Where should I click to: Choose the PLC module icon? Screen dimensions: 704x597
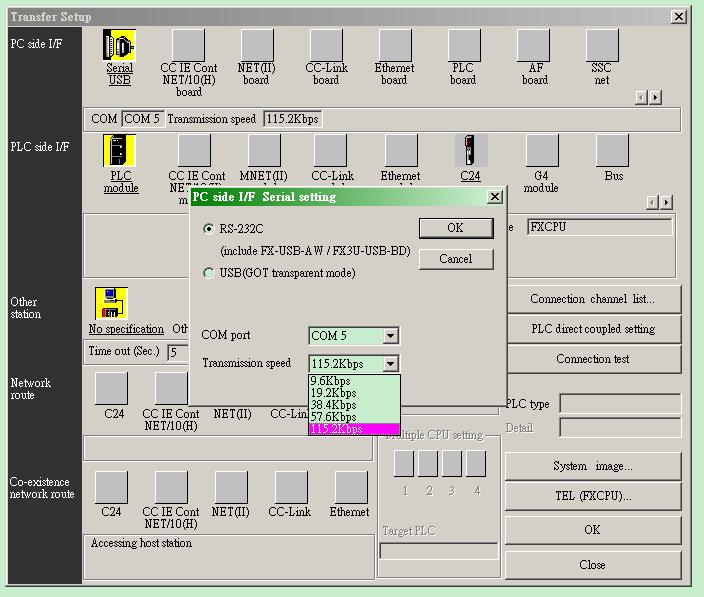120,151
